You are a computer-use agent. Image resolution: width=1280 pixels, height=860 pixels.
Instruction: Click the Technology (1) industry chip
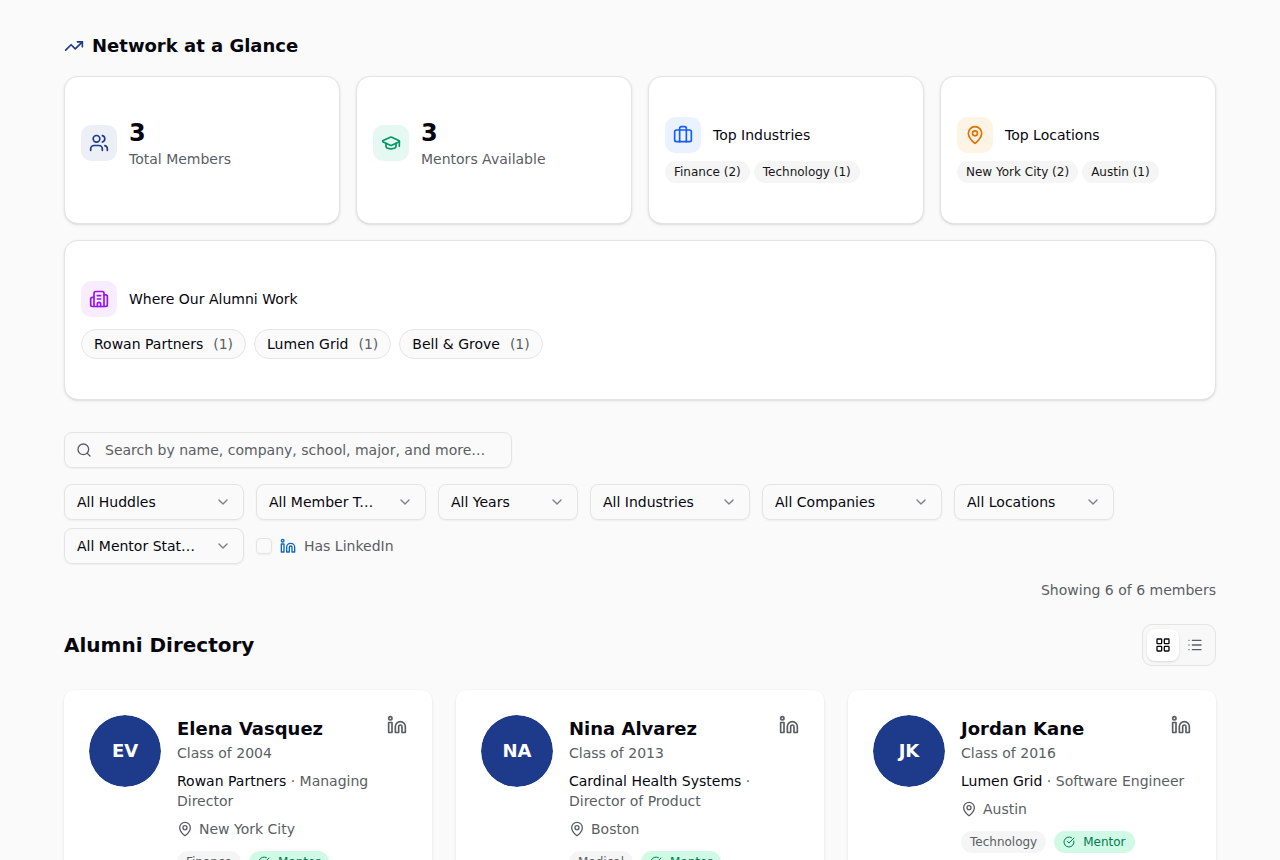[x=806, y=172]
